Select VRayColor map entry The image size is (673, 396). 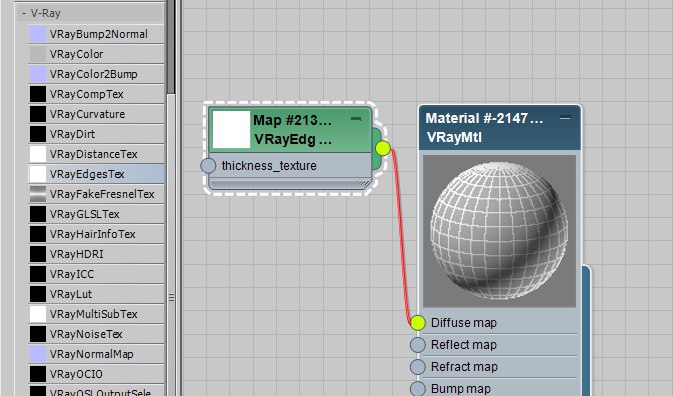click(x=96, y=54)
